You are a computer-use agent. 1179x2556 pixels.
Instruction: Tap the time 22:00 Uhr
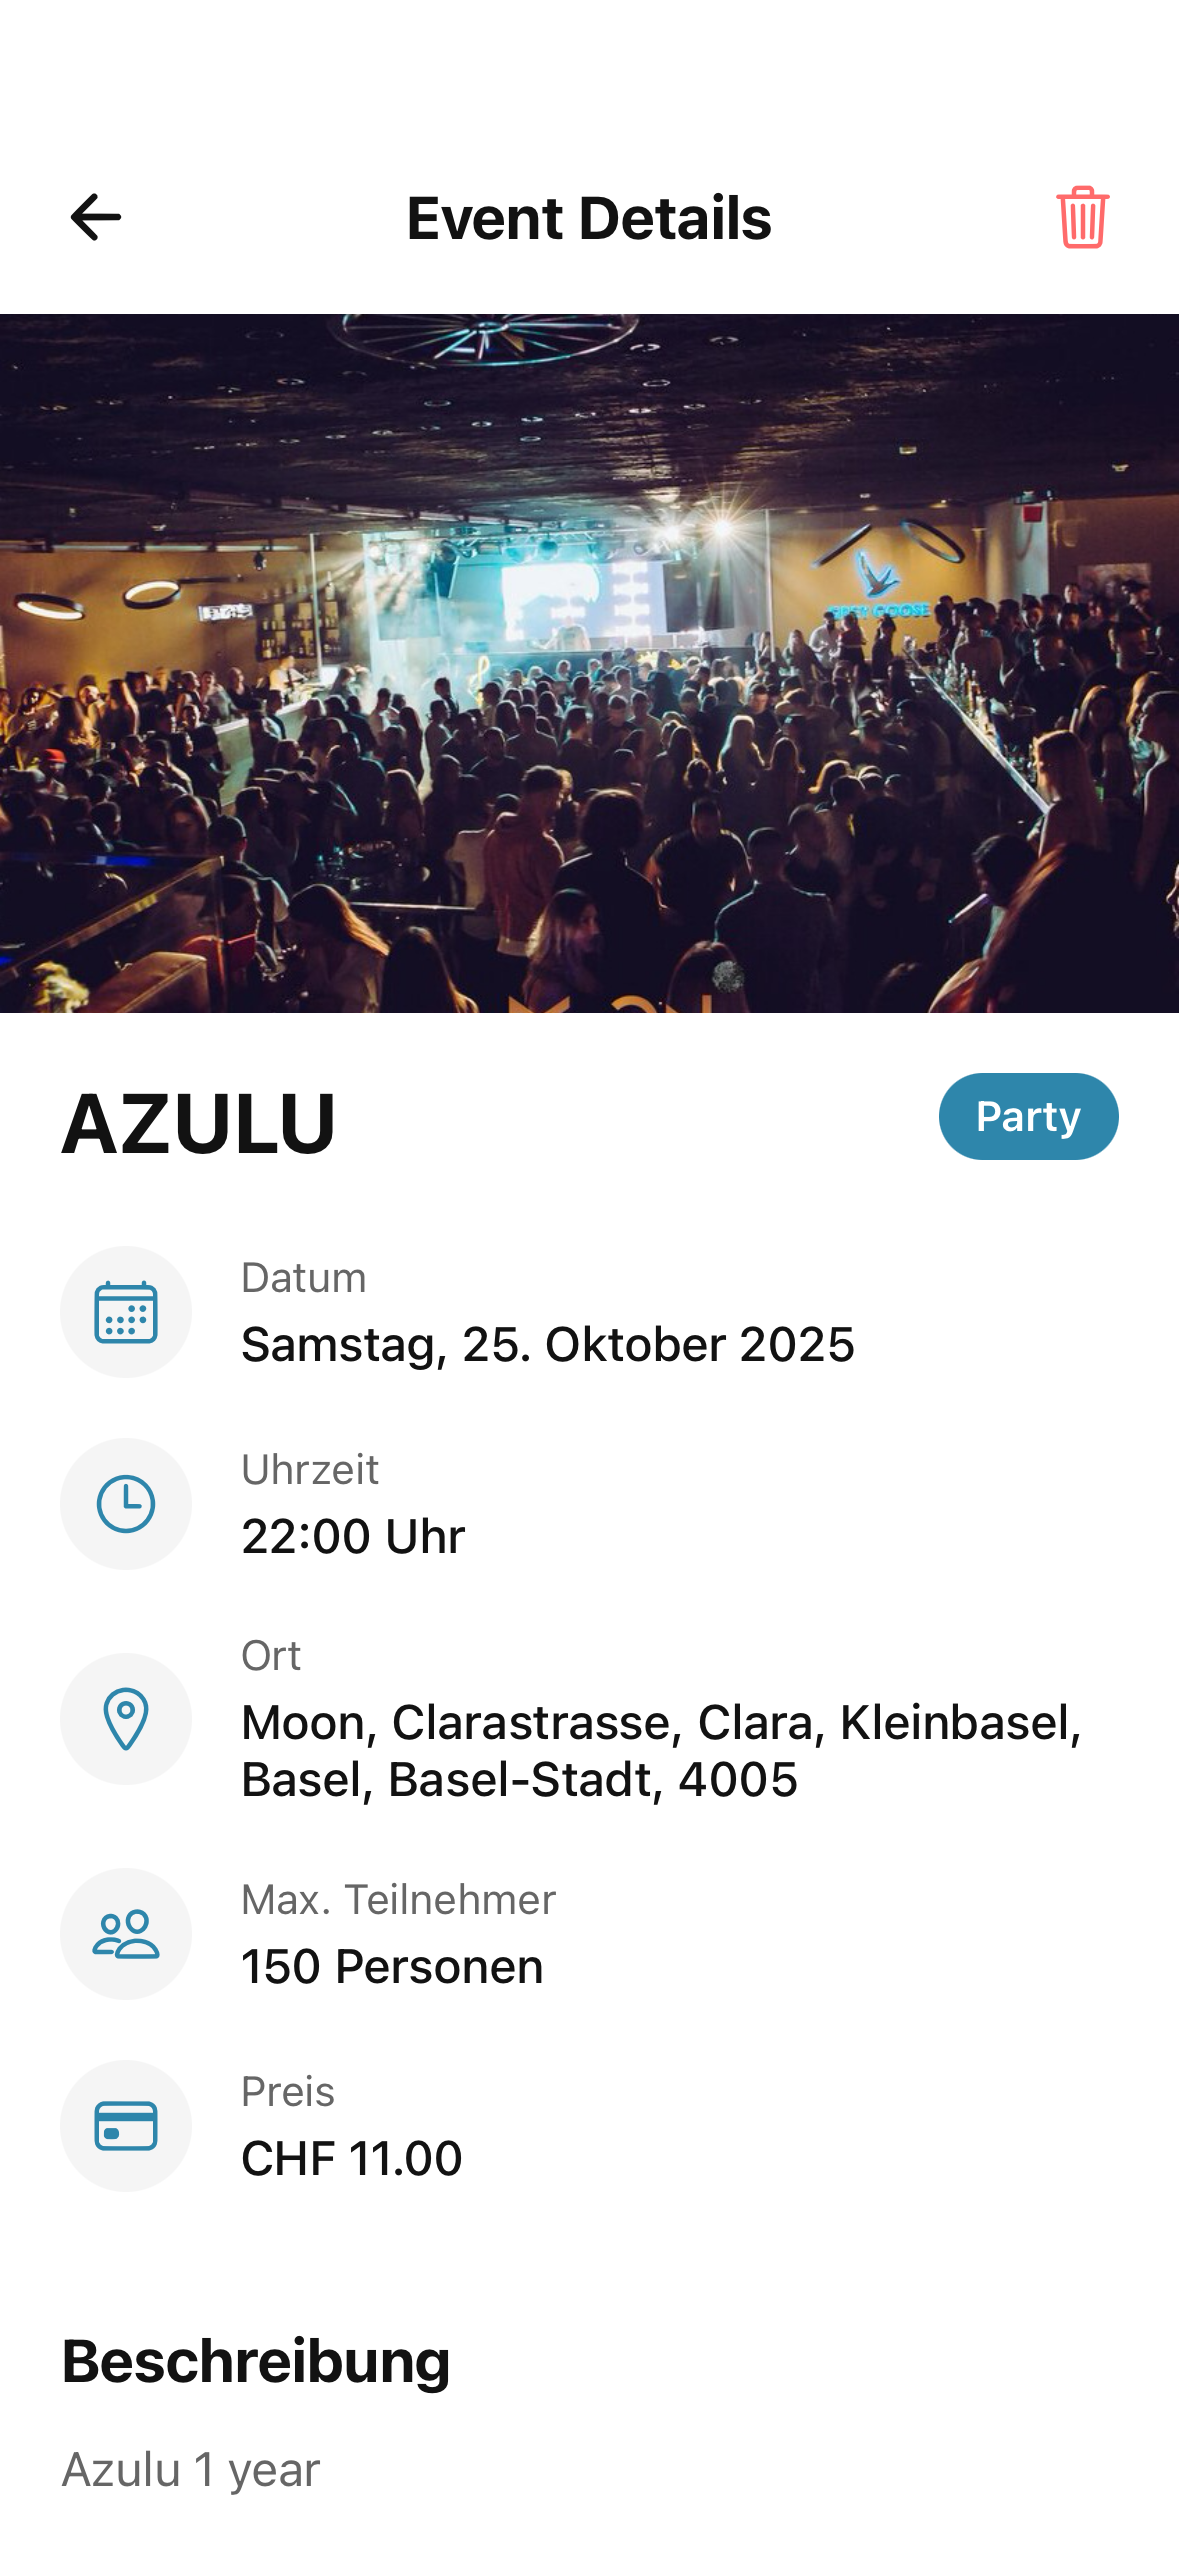click(353, 1536)
